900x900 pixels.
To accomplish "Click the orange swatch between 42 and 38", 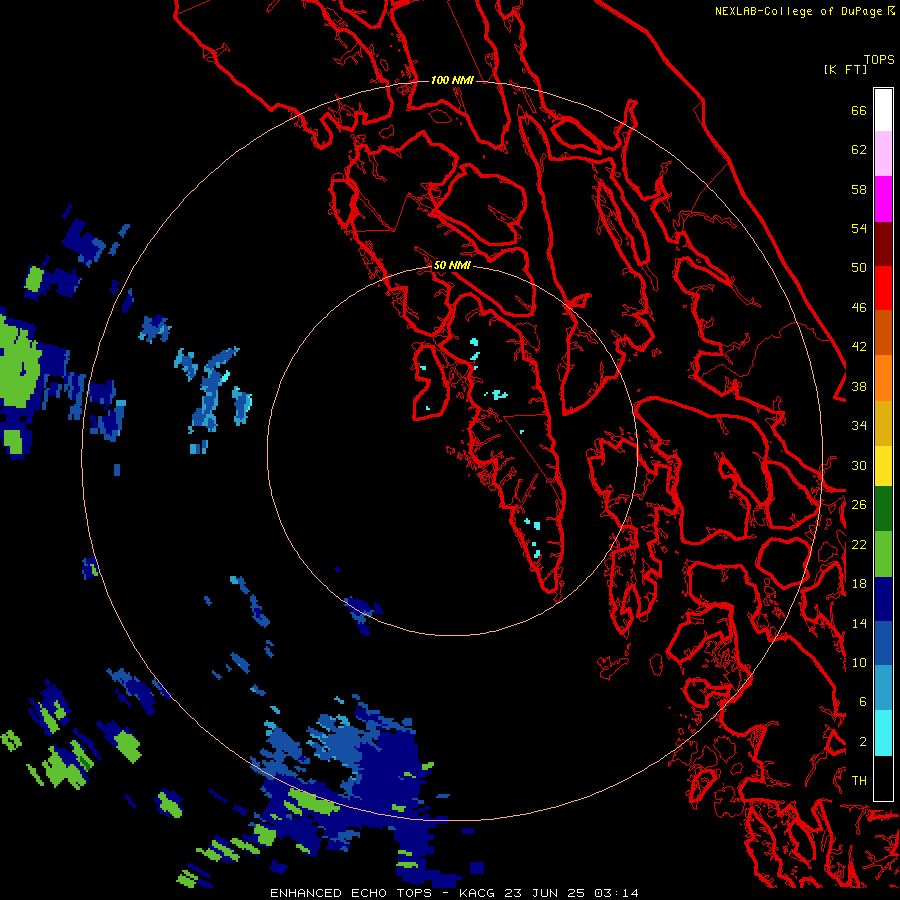I will pyautogui.click(x=883, y=377).
